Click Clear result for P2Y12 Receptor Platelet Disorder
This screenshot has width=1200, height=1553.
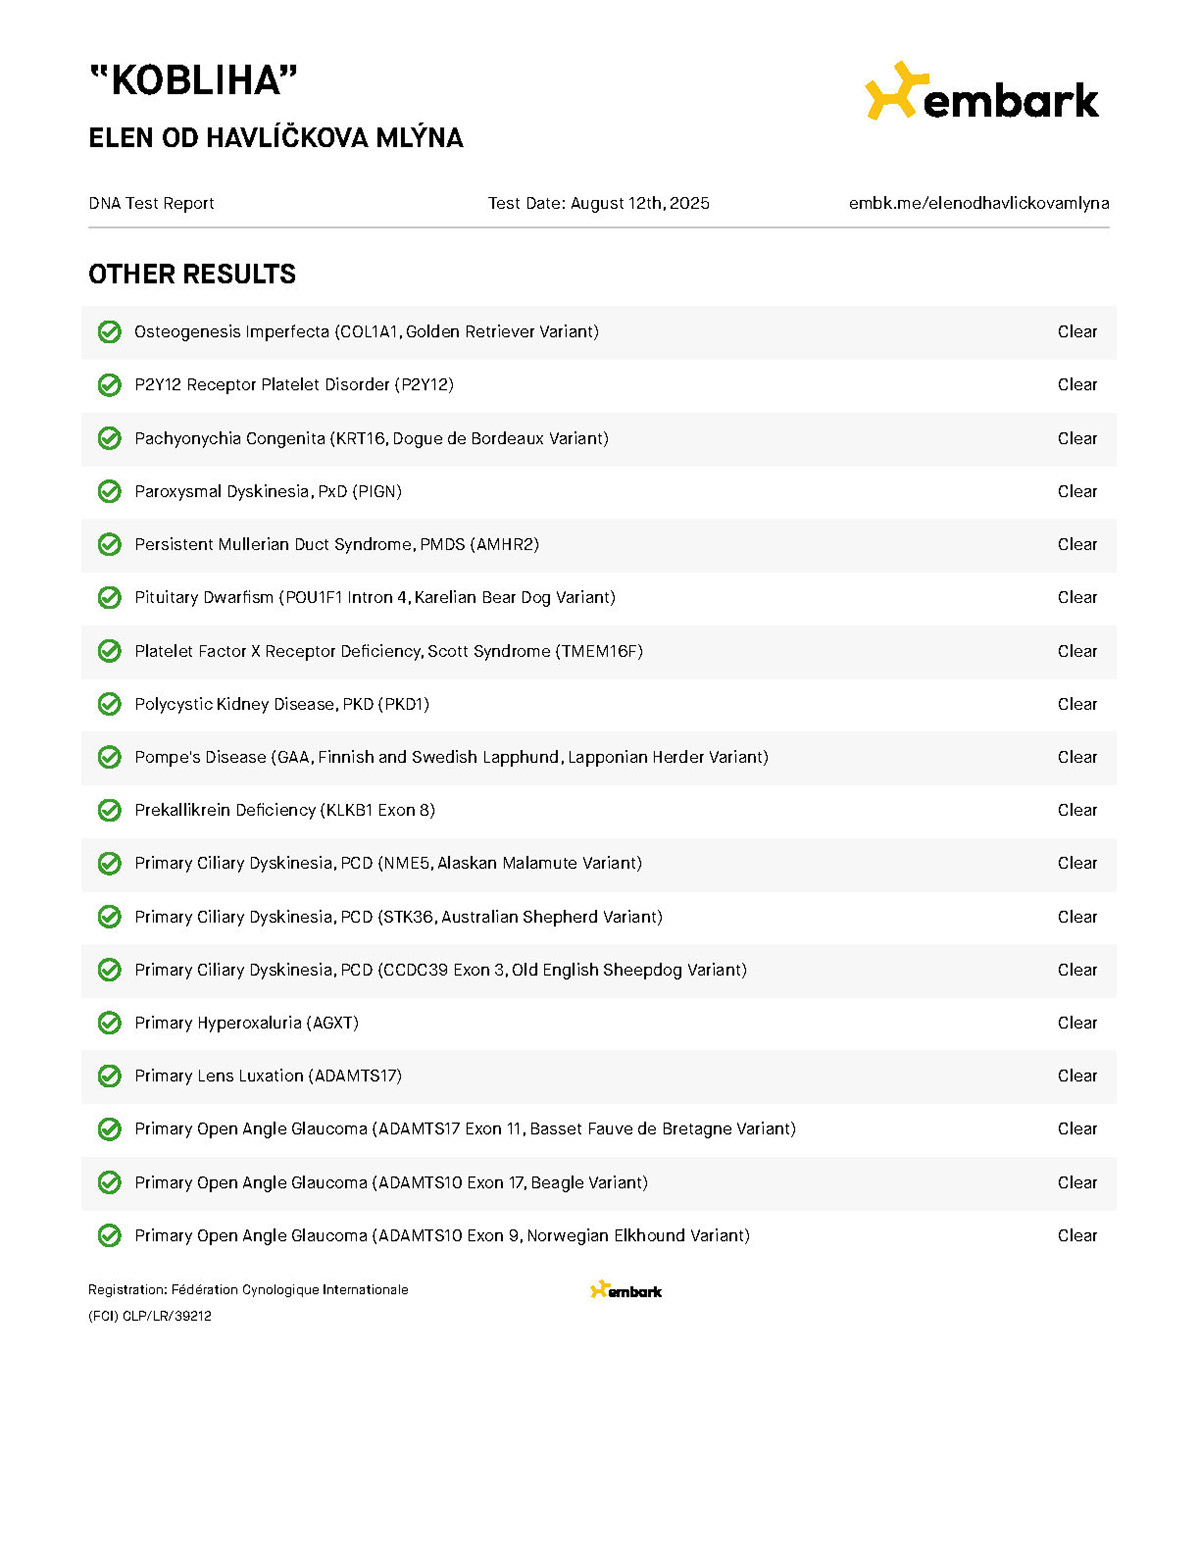tap(1077, 385)
